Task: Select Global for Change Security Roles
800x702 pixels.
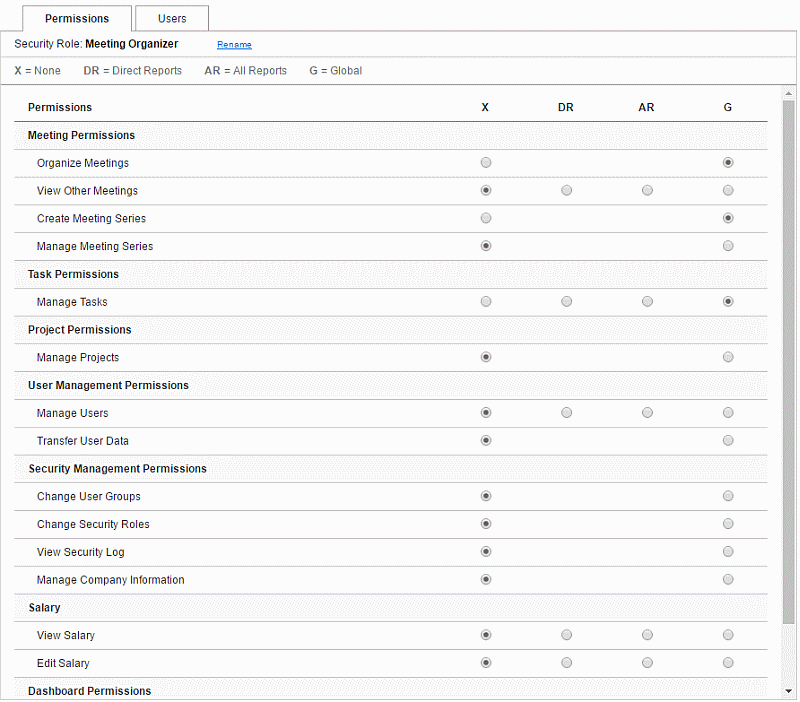Action: tap(728, 523)
